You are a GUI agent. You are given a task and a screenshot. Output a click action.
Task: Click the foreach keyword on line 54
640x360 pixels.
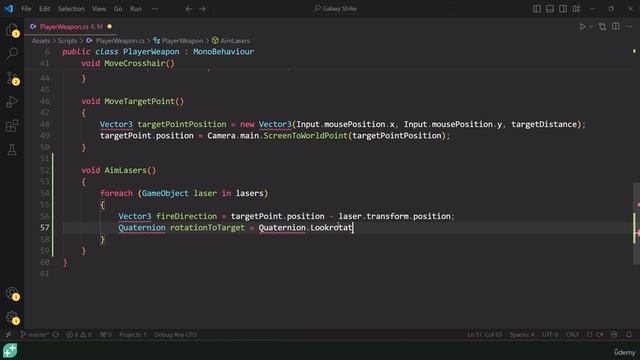pos(116,193)
